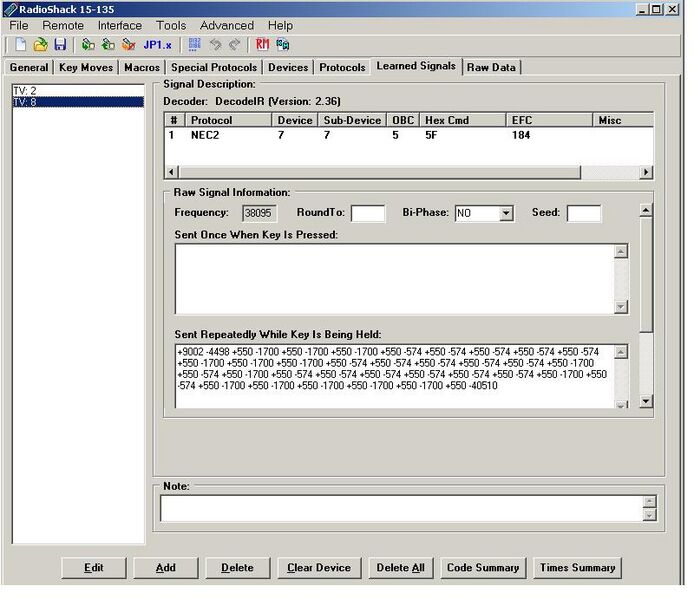Click the EFC value 184
694x599 pixels.
[x=521, y=135]
